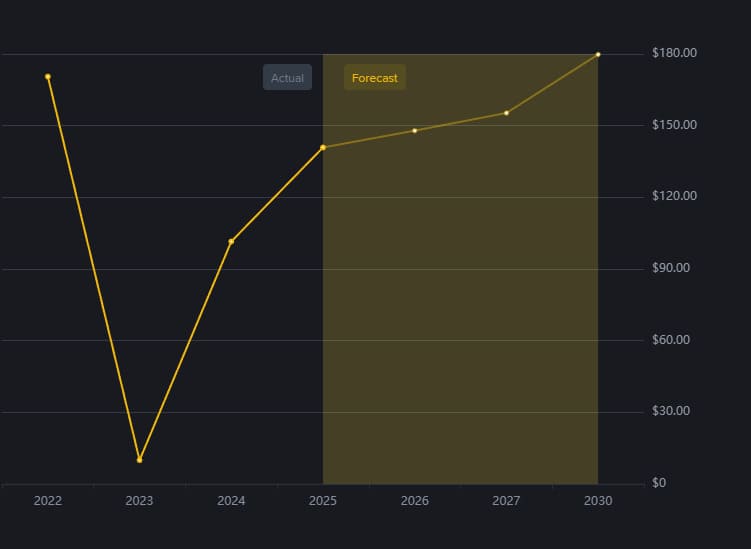Click the $120.00 y-axis label
This screenshot has width=751, height=549.
pyautogui.click(x=676, y=196)
